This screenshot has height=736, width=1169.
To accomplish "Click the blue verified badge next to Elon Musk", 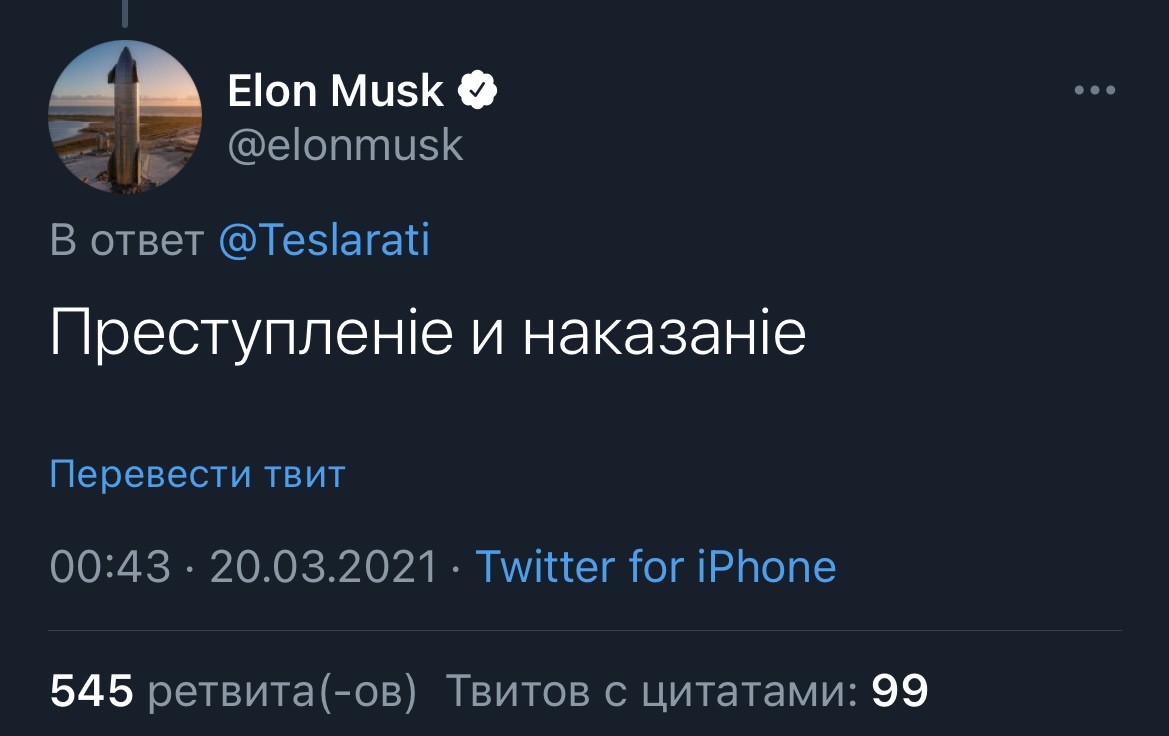I will tap(477, 90).
